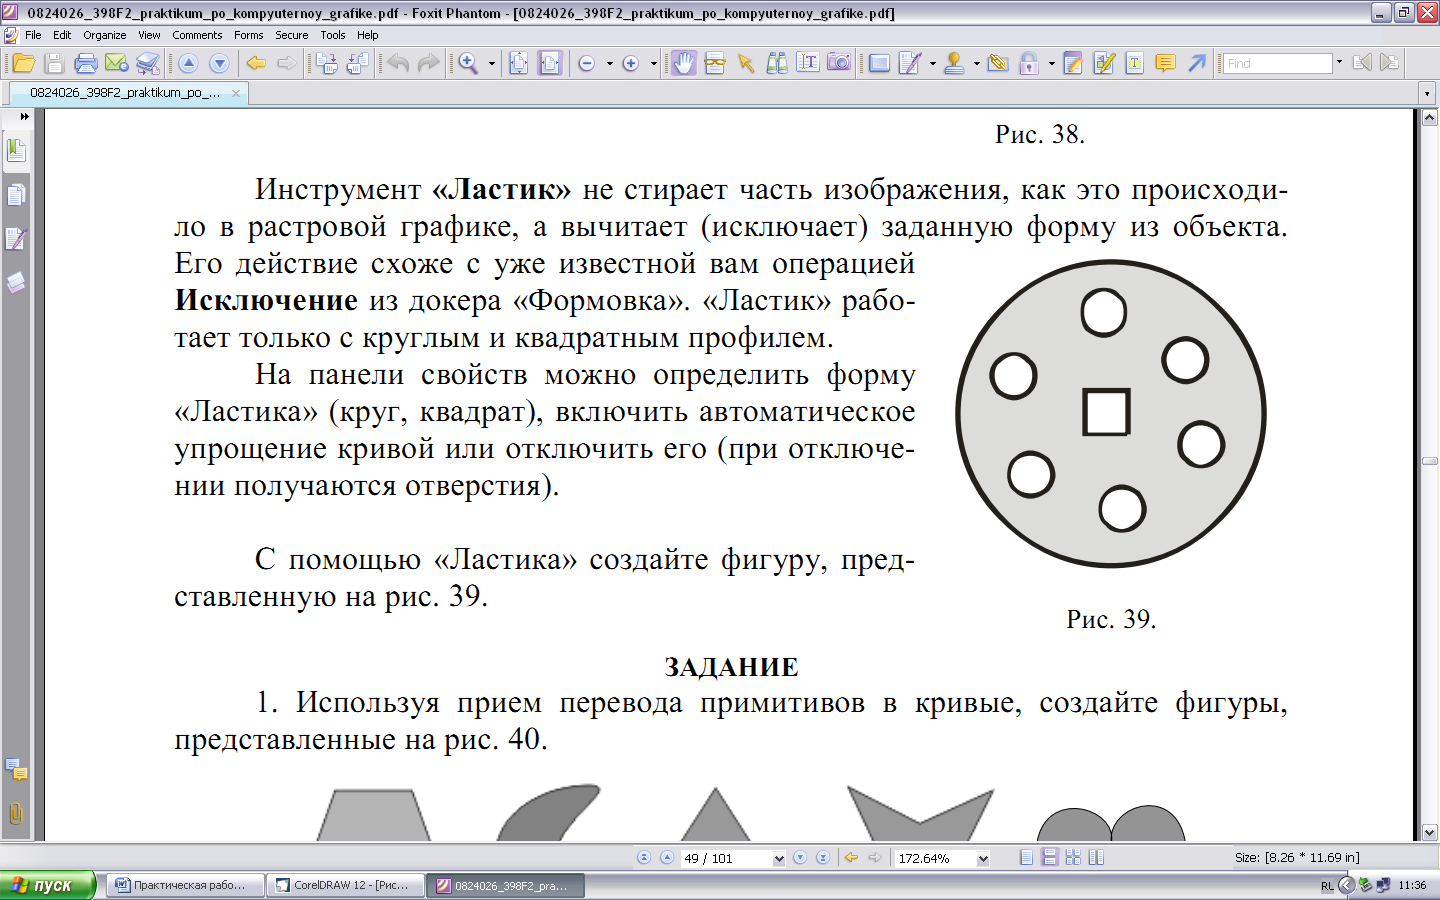The image size is (1440, 900).
Task: Open the Bookmarks panel in the left sidebar
Action: coord(16,151)
